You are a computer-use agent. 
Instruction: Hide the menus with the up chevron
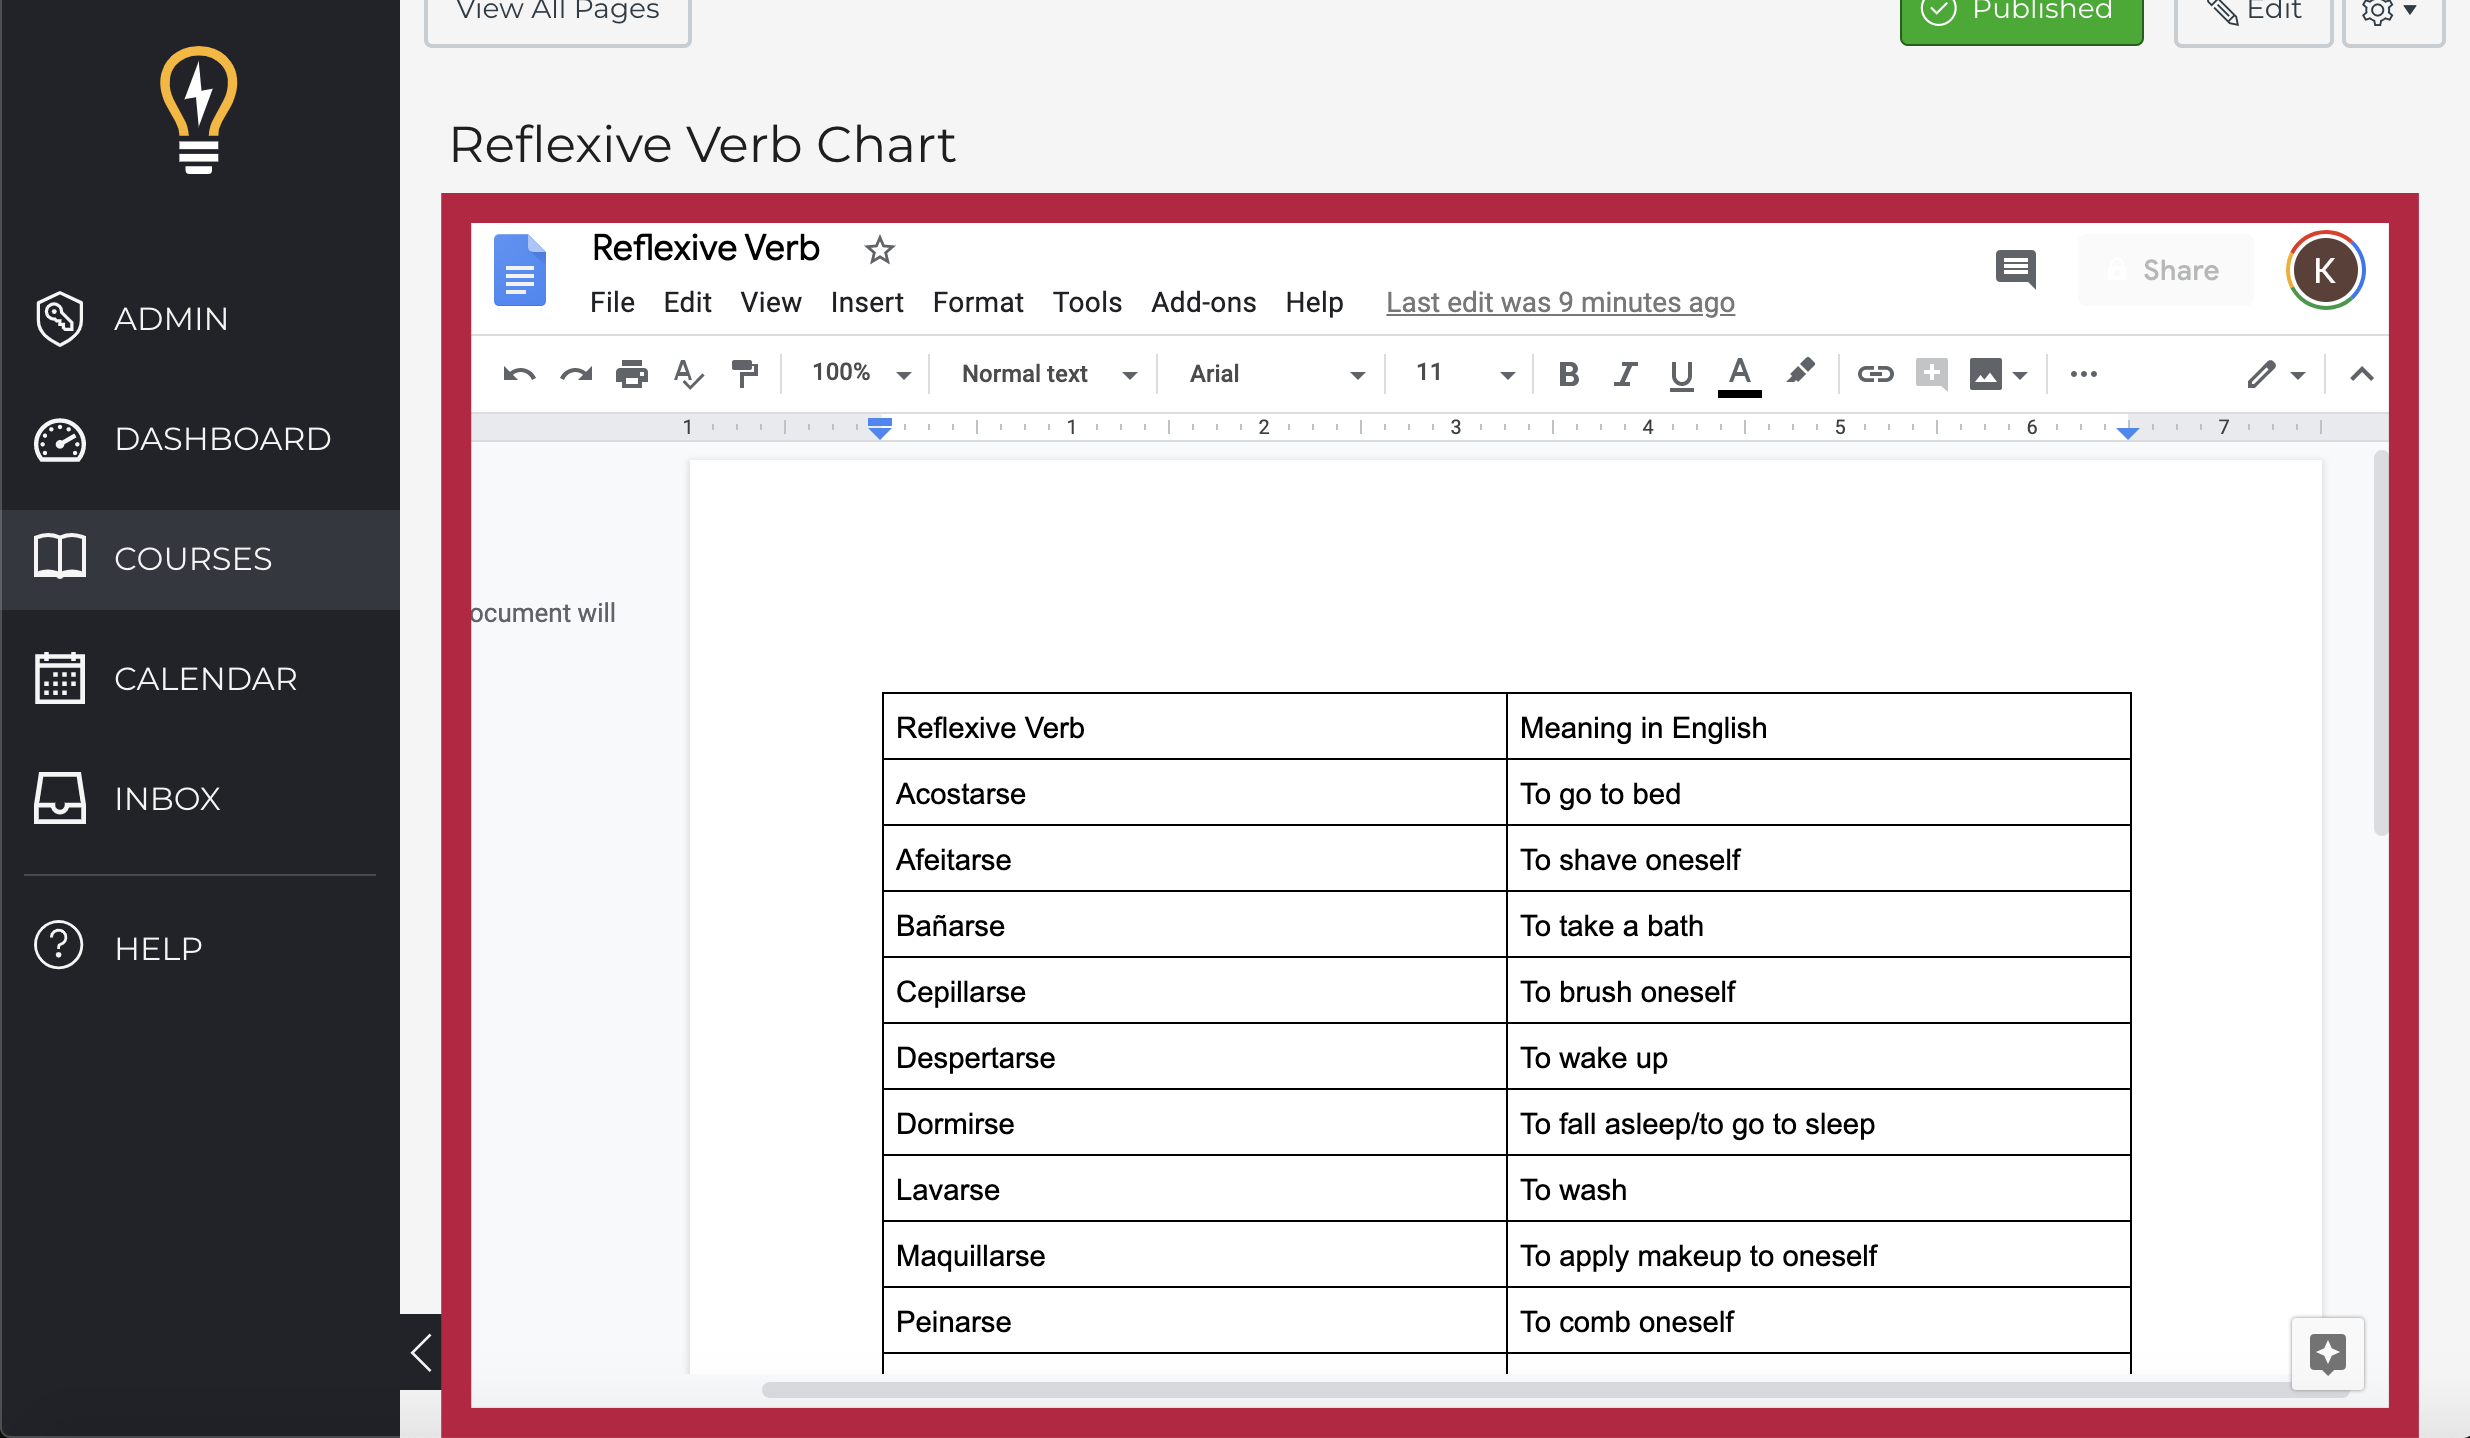[x=2362, y=375]
